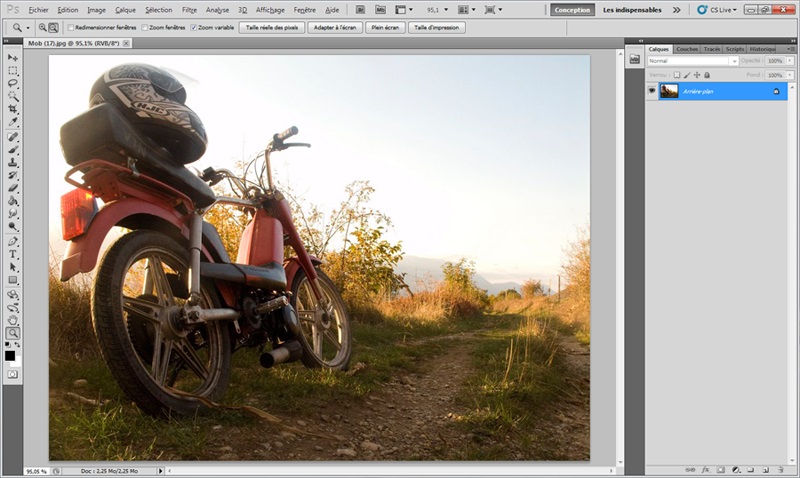Select the Move tool in the toolbox
800x478 pixels.
click(x=13, y=58)
